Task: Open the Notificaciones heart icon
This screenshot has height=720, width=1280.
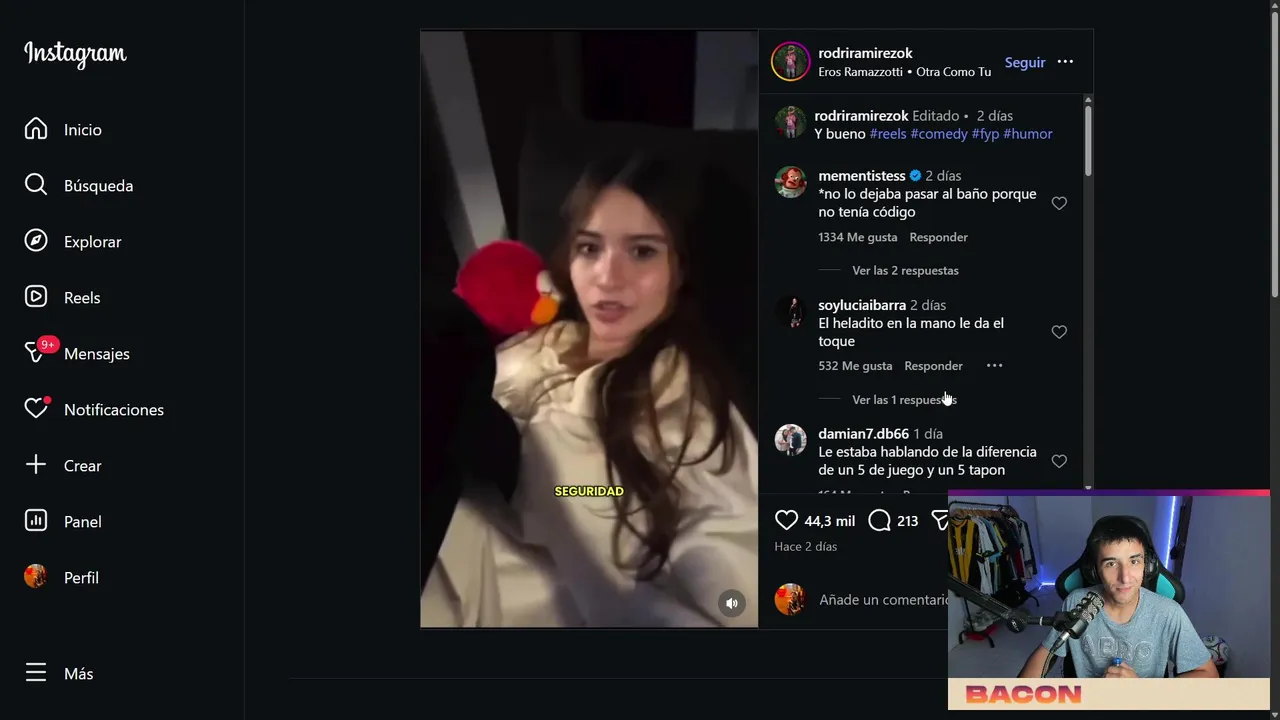Action: [x=36, y=408]
